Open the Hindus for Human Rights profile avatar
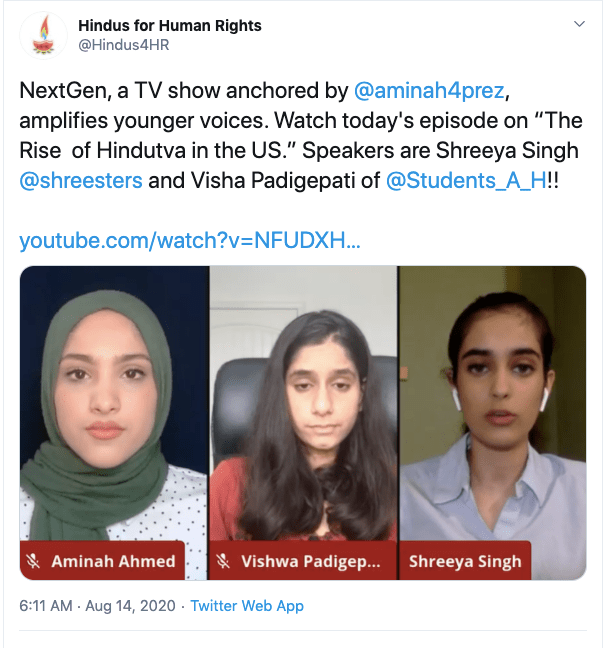This screenshot has height=648, width=603. tap(43, 36)
